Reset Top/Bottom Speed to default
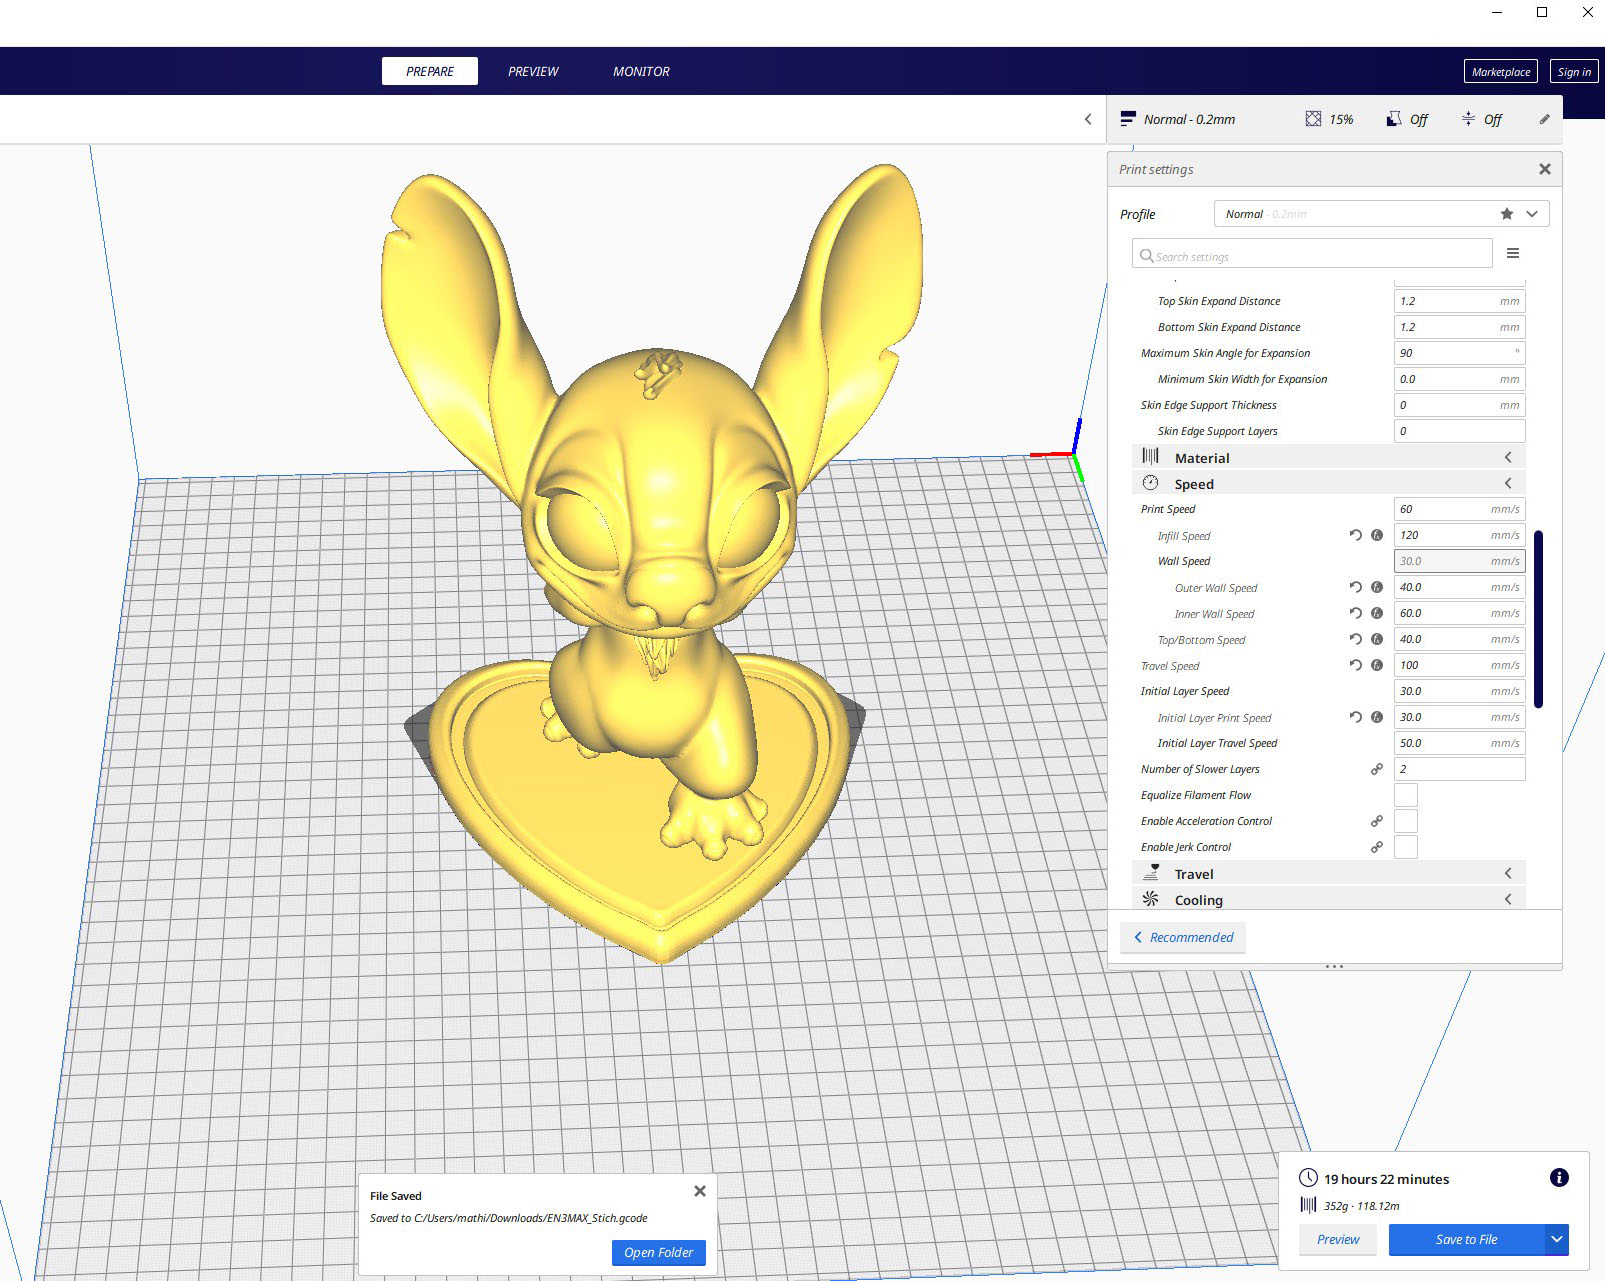Viewport: 1605px width, 1281px height. [x=1355, y=639]
